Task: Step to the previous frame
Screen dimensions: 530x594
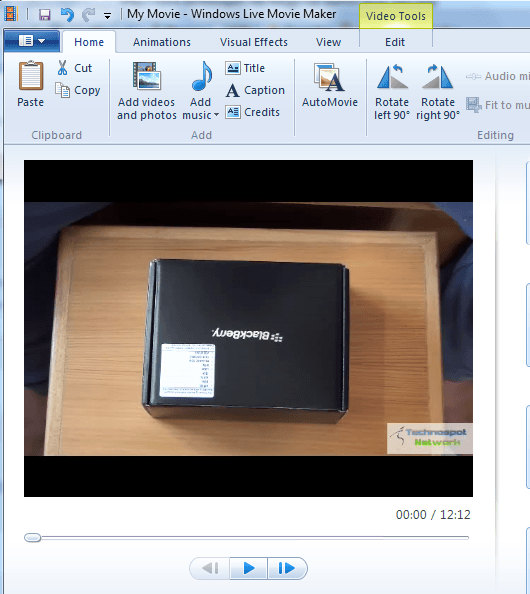Action: [x=209, y=568]
